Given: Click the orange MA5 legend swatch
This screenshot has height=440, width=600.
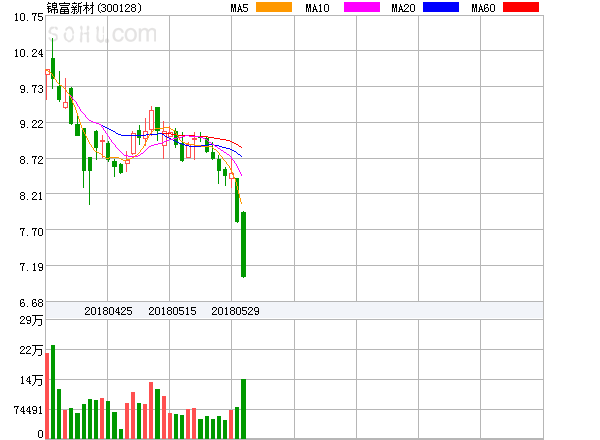Looking at the screenshot, I should [274, 7].
